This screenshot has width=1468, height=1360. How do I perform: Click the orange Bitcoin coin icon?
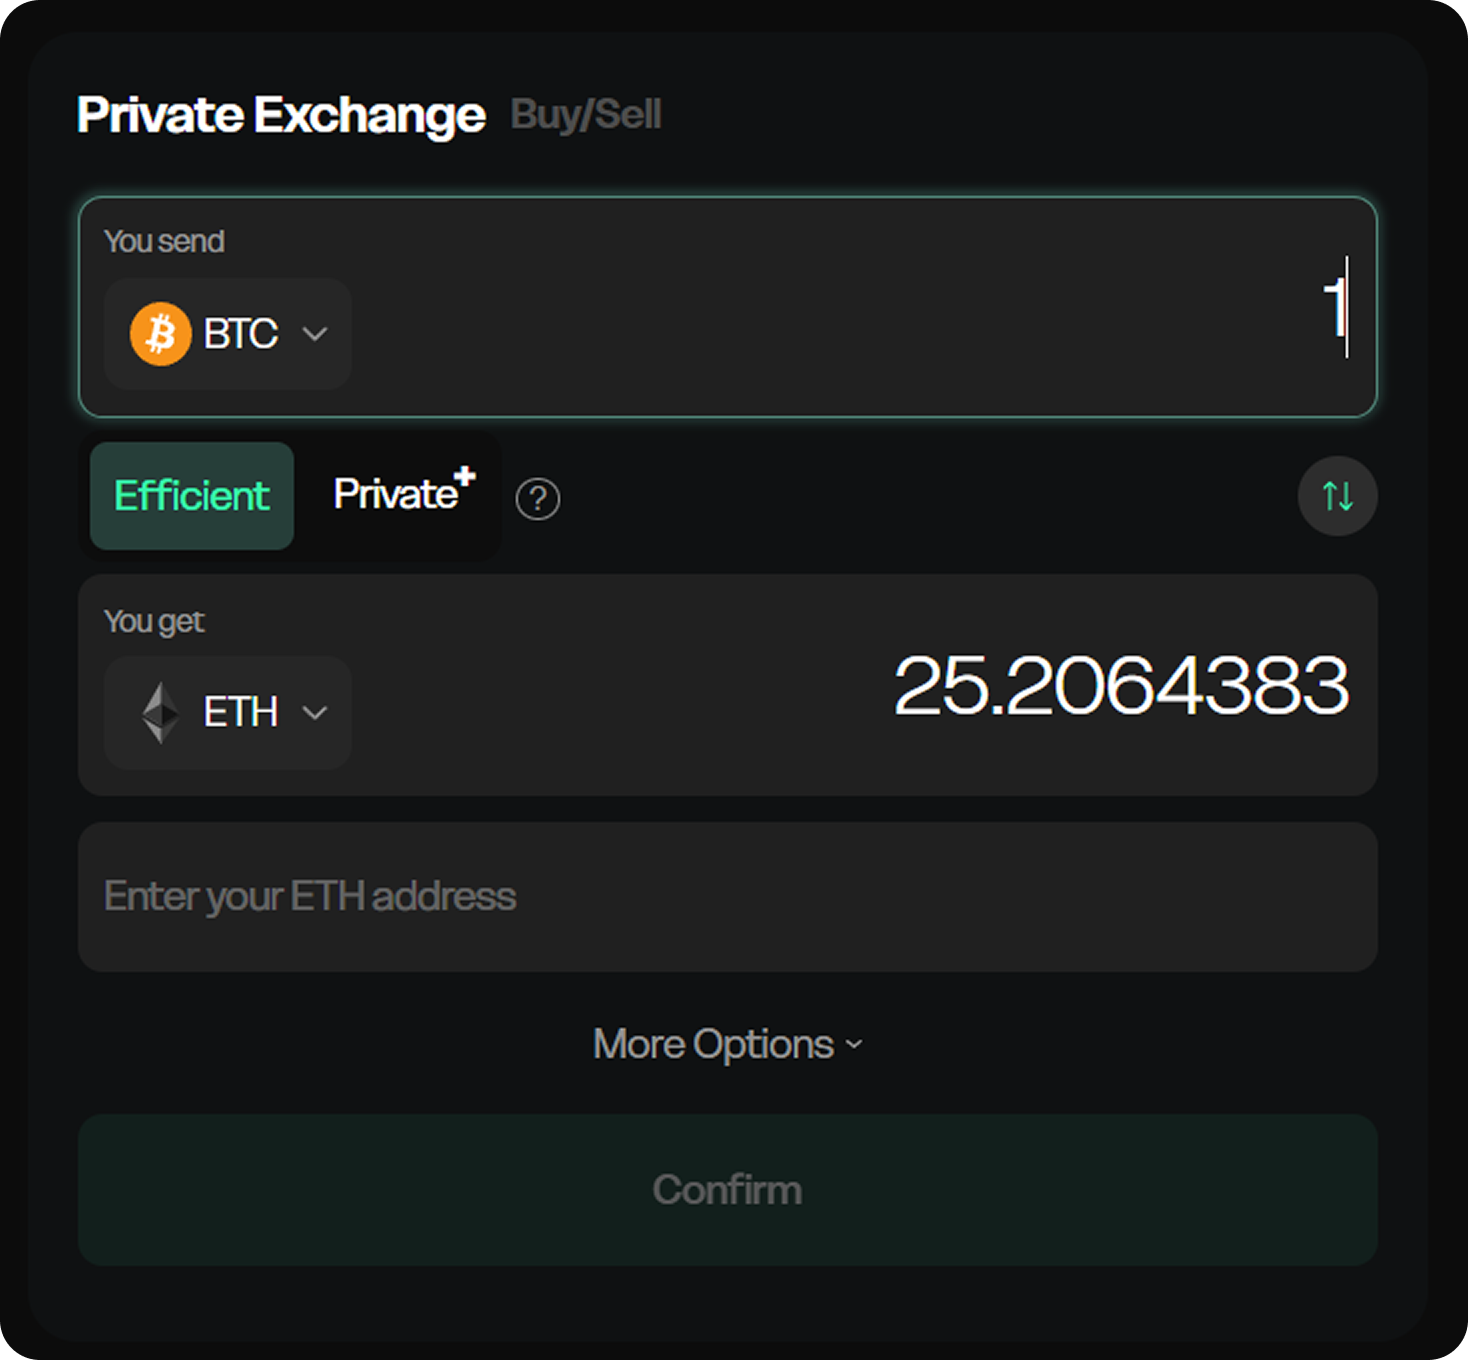pyautogui.click(x=160, y=334)
